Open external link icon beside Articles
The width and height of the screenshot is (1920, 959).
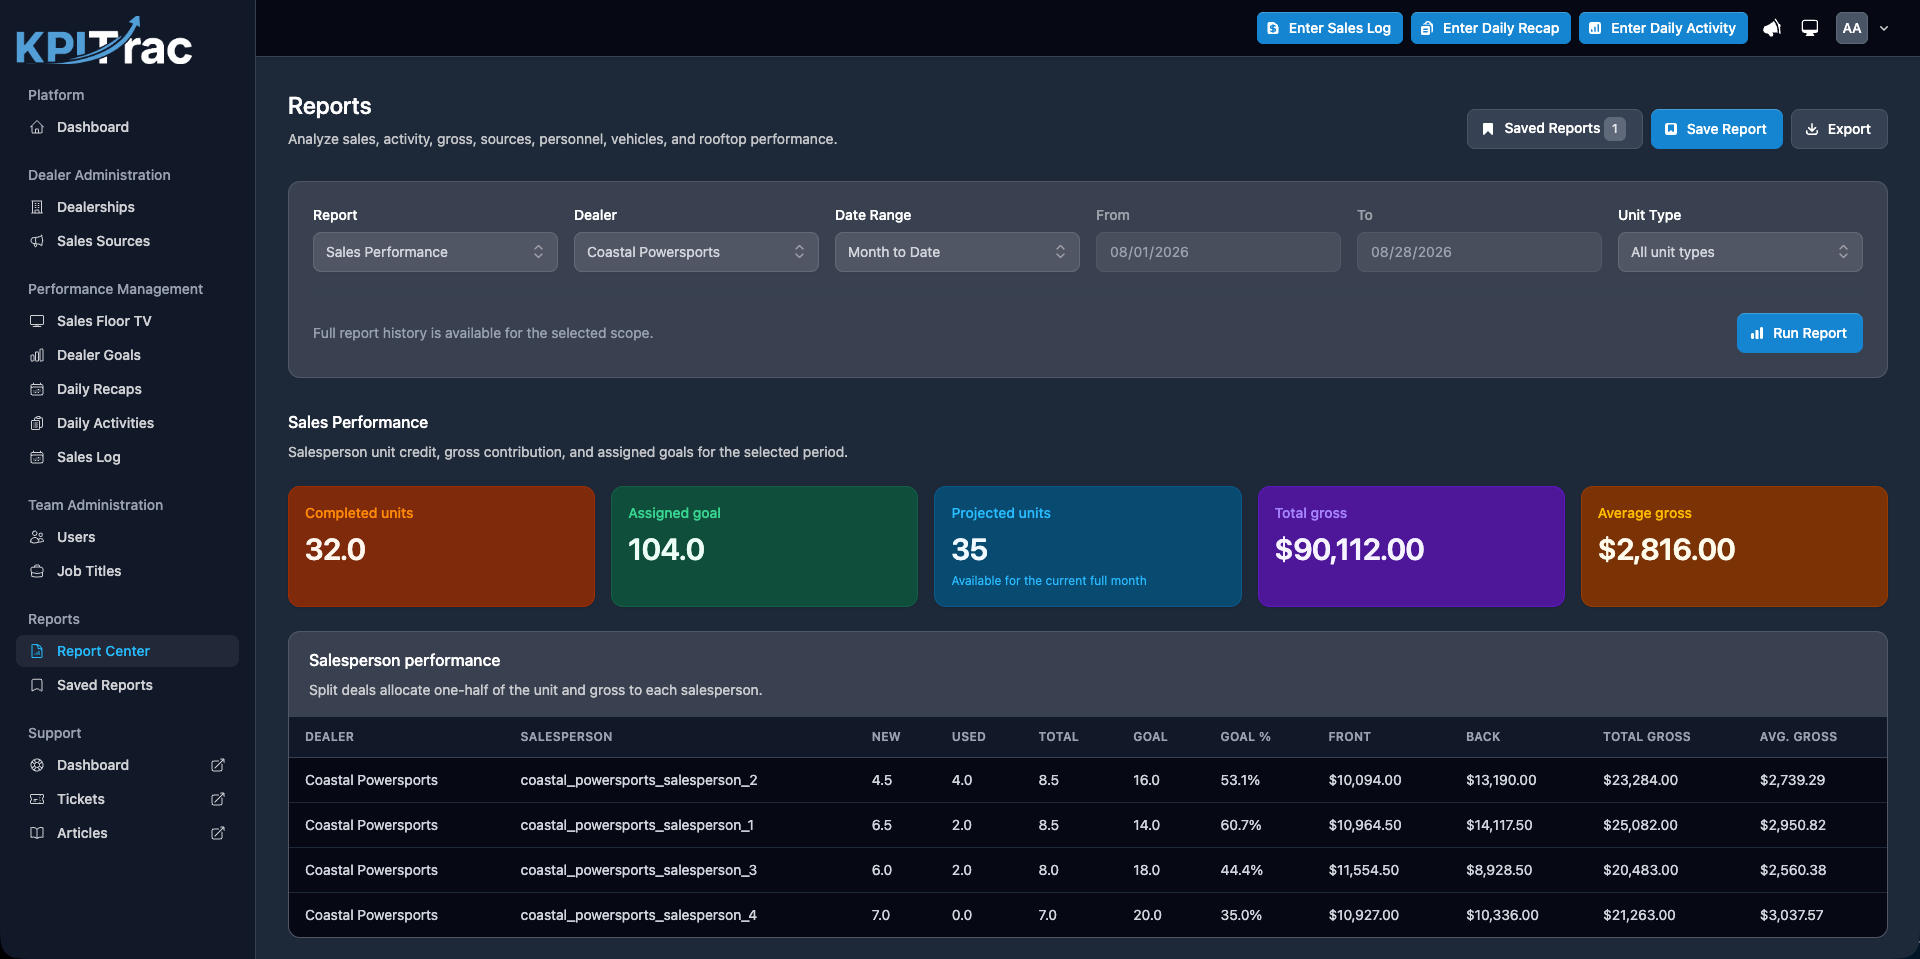click(x=218, y=833)
